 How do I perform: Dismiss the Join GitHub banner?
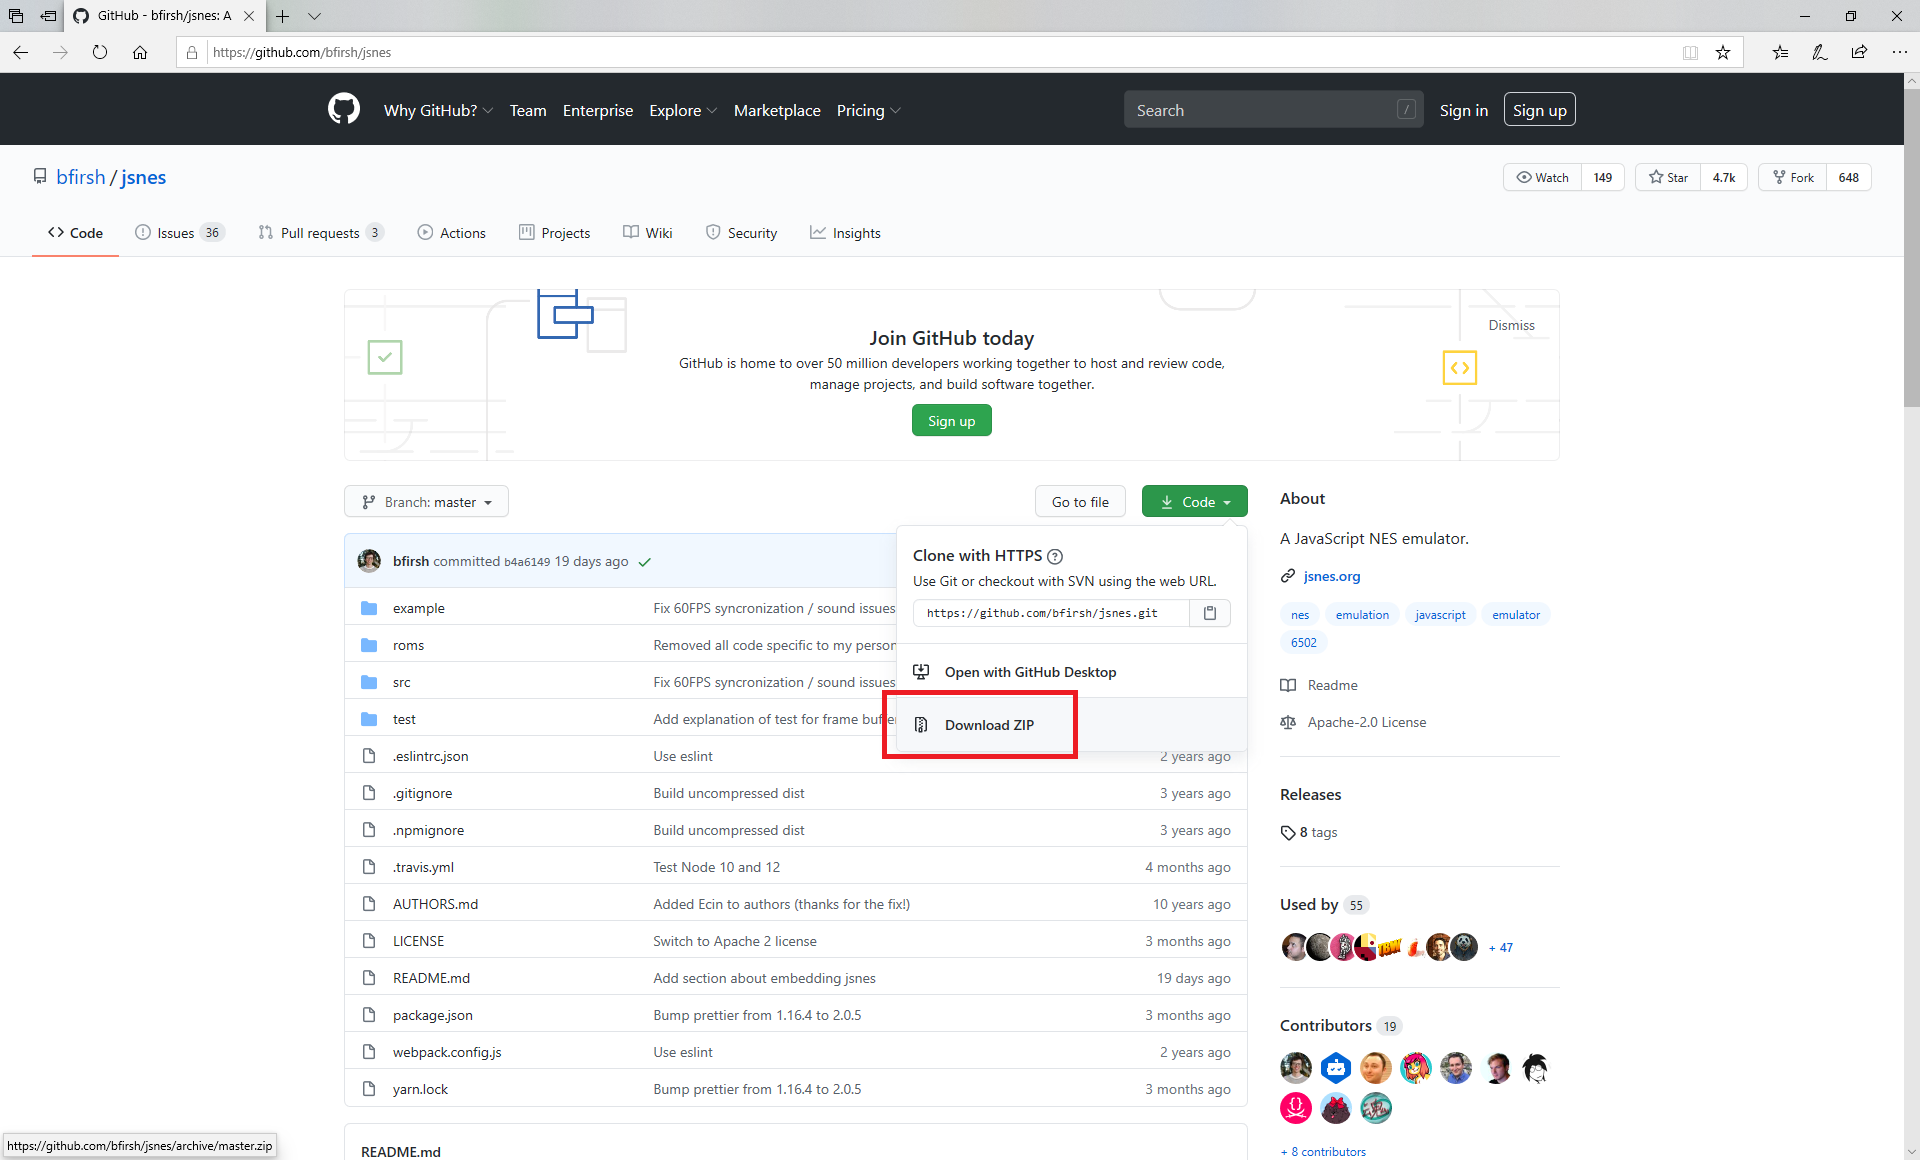1511,325
